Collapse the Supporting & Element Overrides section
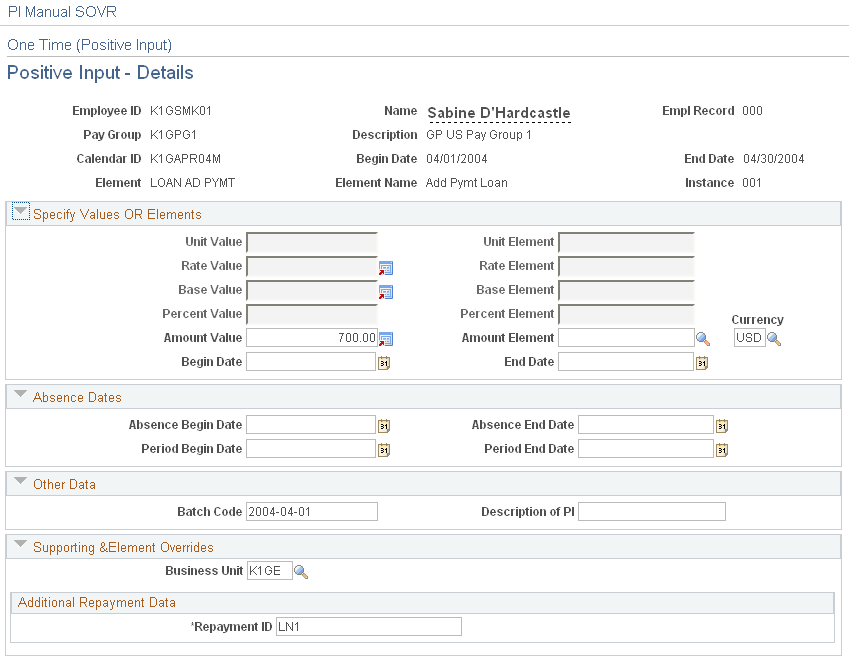This screenshot has width=849, height=664. pos(20,546)
